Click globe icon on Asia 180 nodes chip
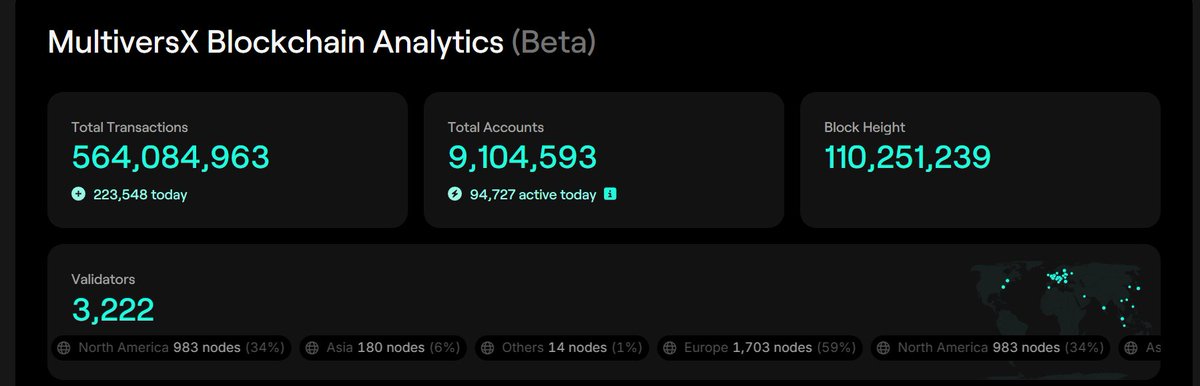The width and height of the screenshot is (1200, 386). point(312,348)
